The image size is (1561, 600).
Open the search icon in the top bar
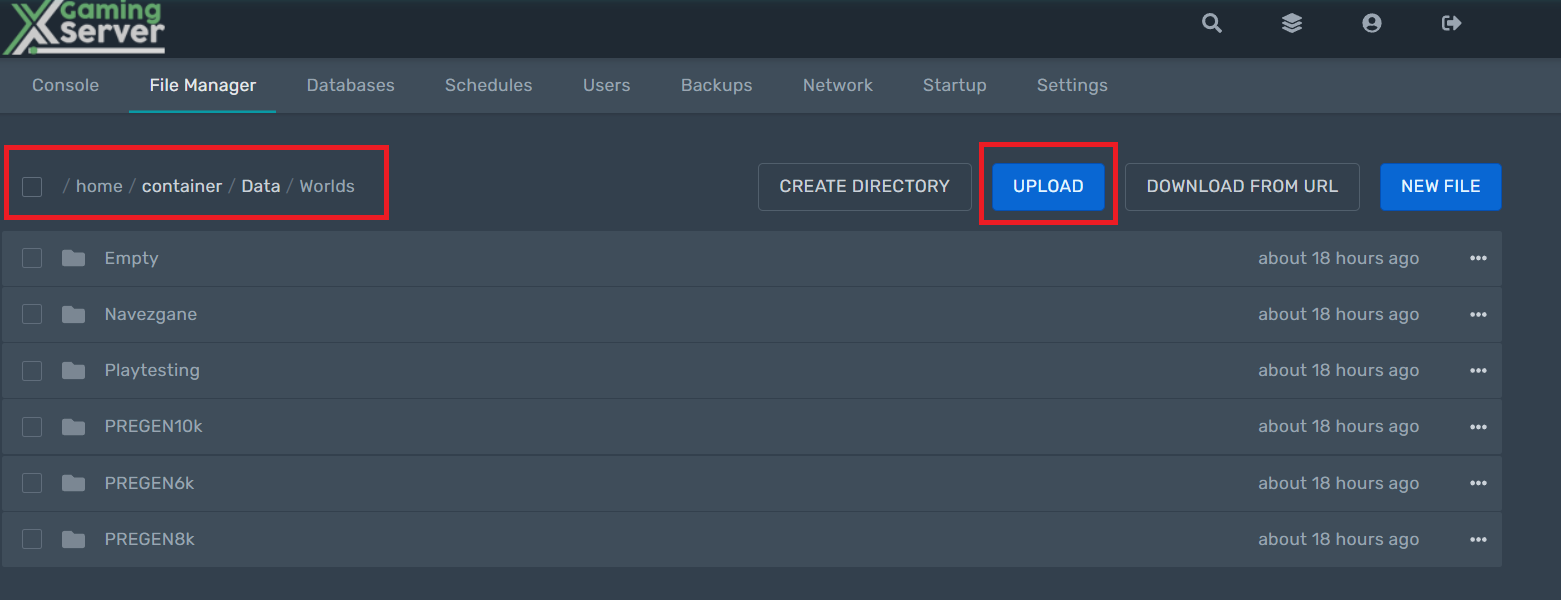pyautogui.click(x=1211, y=23)
